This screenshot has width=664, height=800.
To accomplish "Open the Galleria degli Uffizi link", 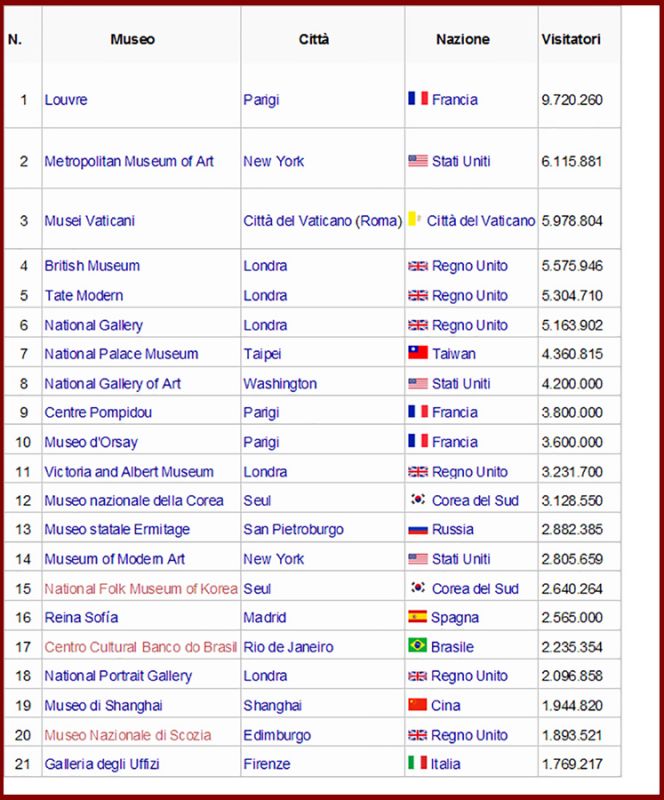I will click(102, 764).
